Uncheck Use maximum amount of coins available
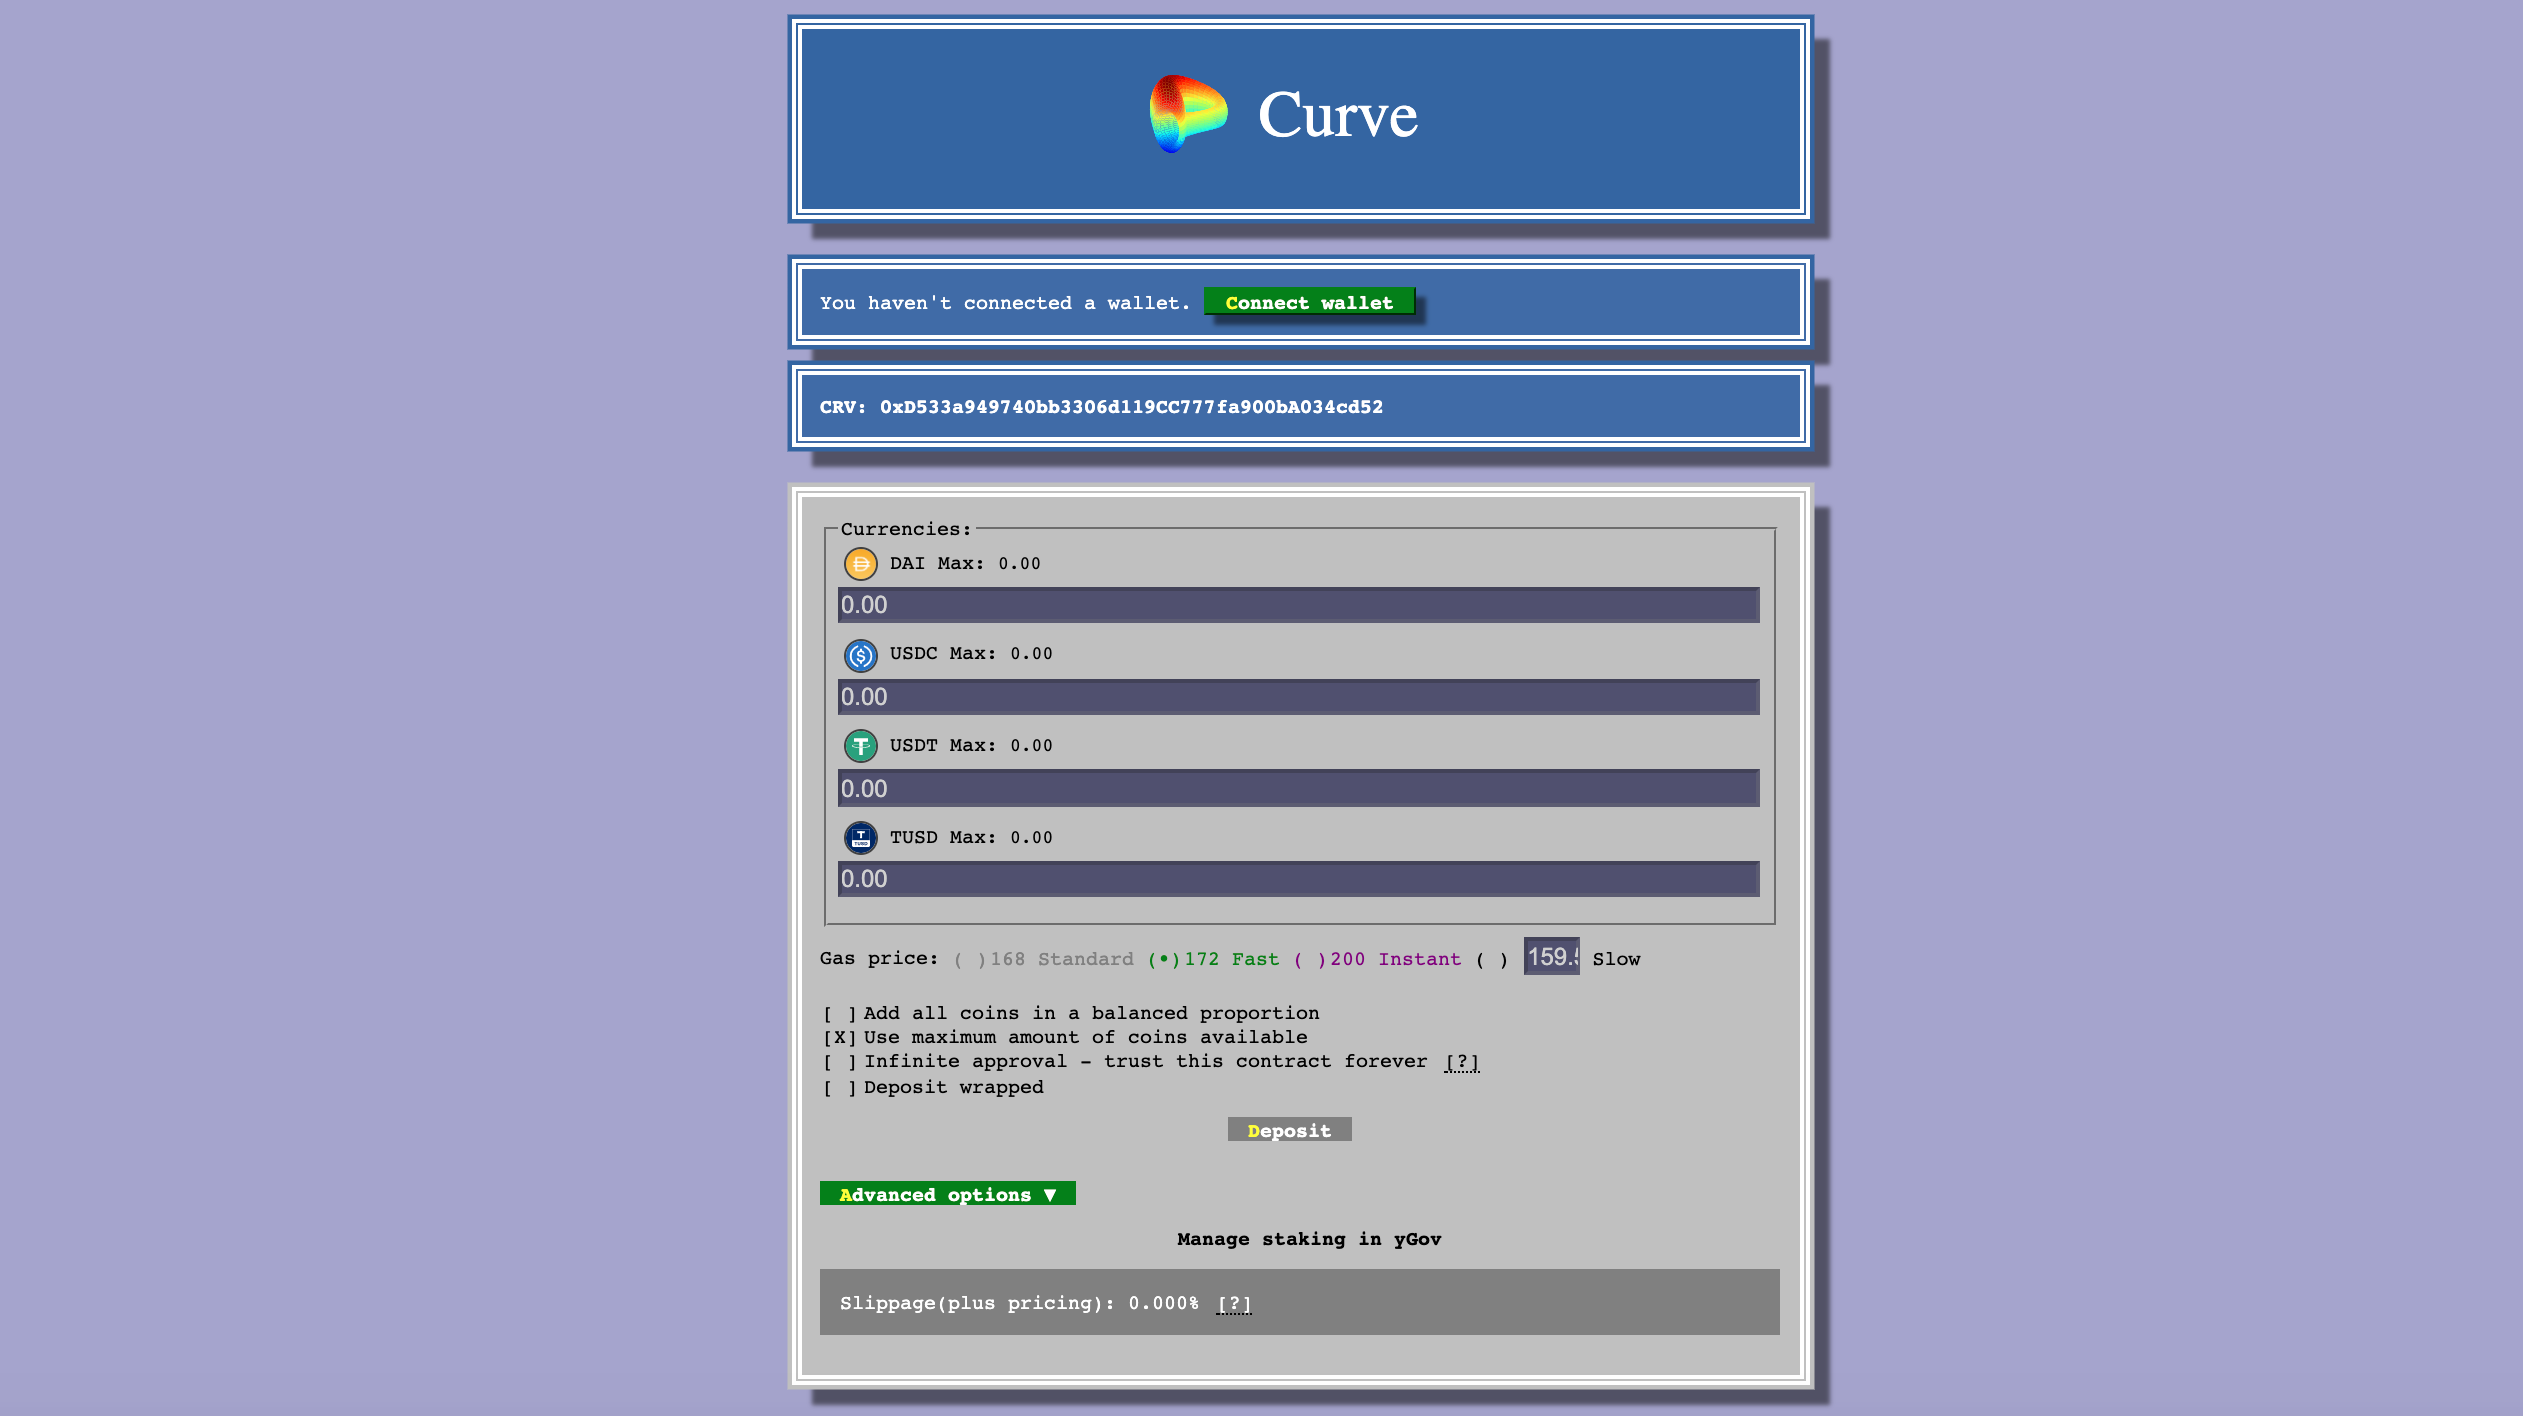This screenshot has height=1416, width=2523. click(840, 1038)
